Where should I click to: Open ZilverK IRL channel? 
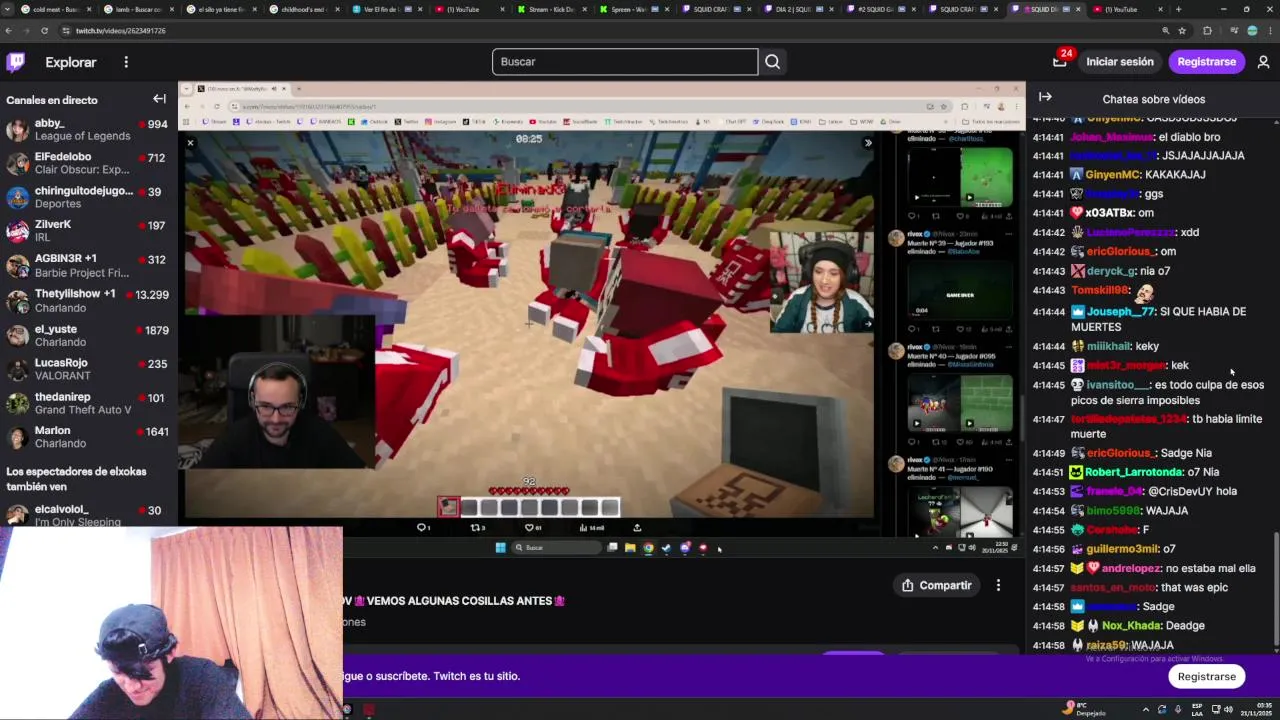click(88, 231)
